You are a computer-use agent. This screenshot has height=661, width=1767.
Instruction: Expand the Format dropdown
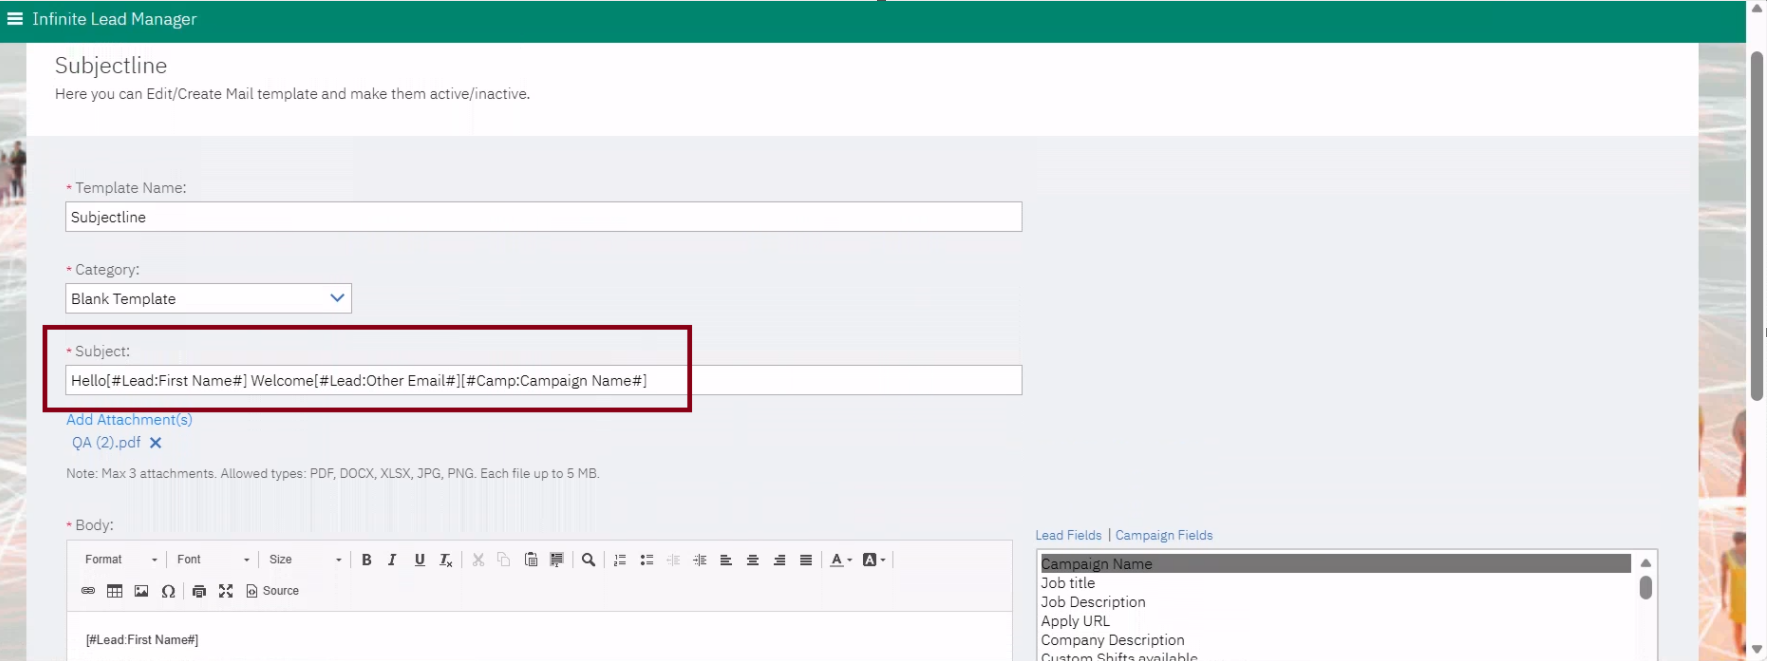pos(121,560)
